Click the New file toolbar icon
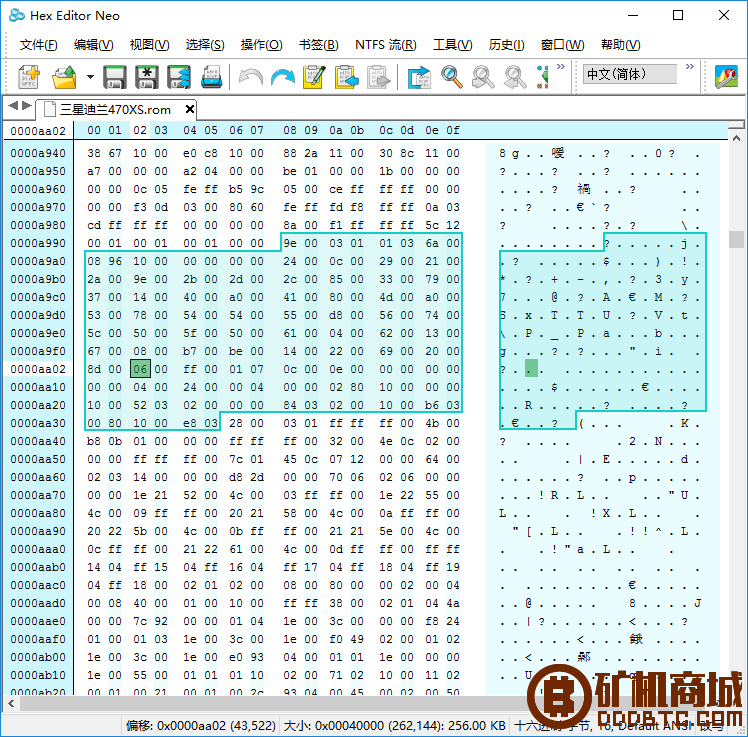The height and width of the screenshot is (737, 748). tap(29, 77)
